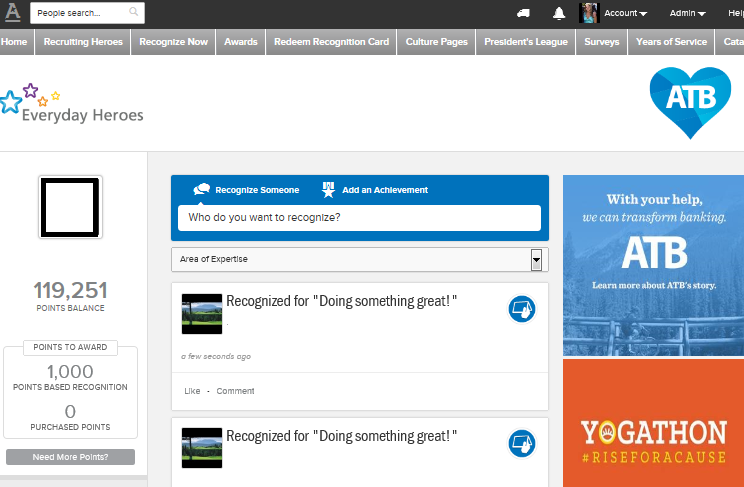The width and height of the screenshot is (744, 487).
Task: Click recognition badge icon on second post
Action: tap(522, 442)
